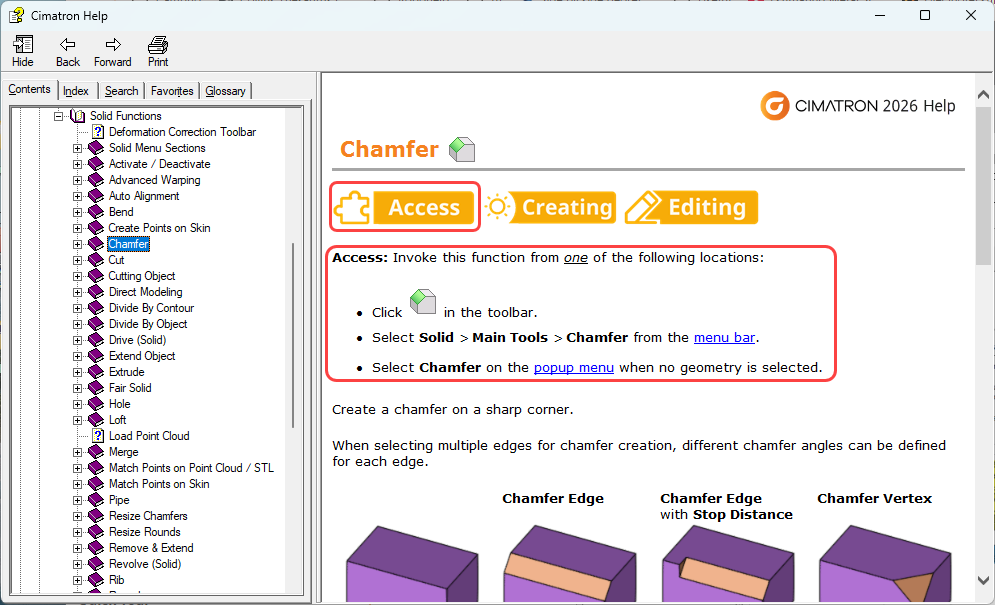Viewport: 995px width, 605px height.
Task: Switch to the Index tab
Action: click(x=76, y=91)
